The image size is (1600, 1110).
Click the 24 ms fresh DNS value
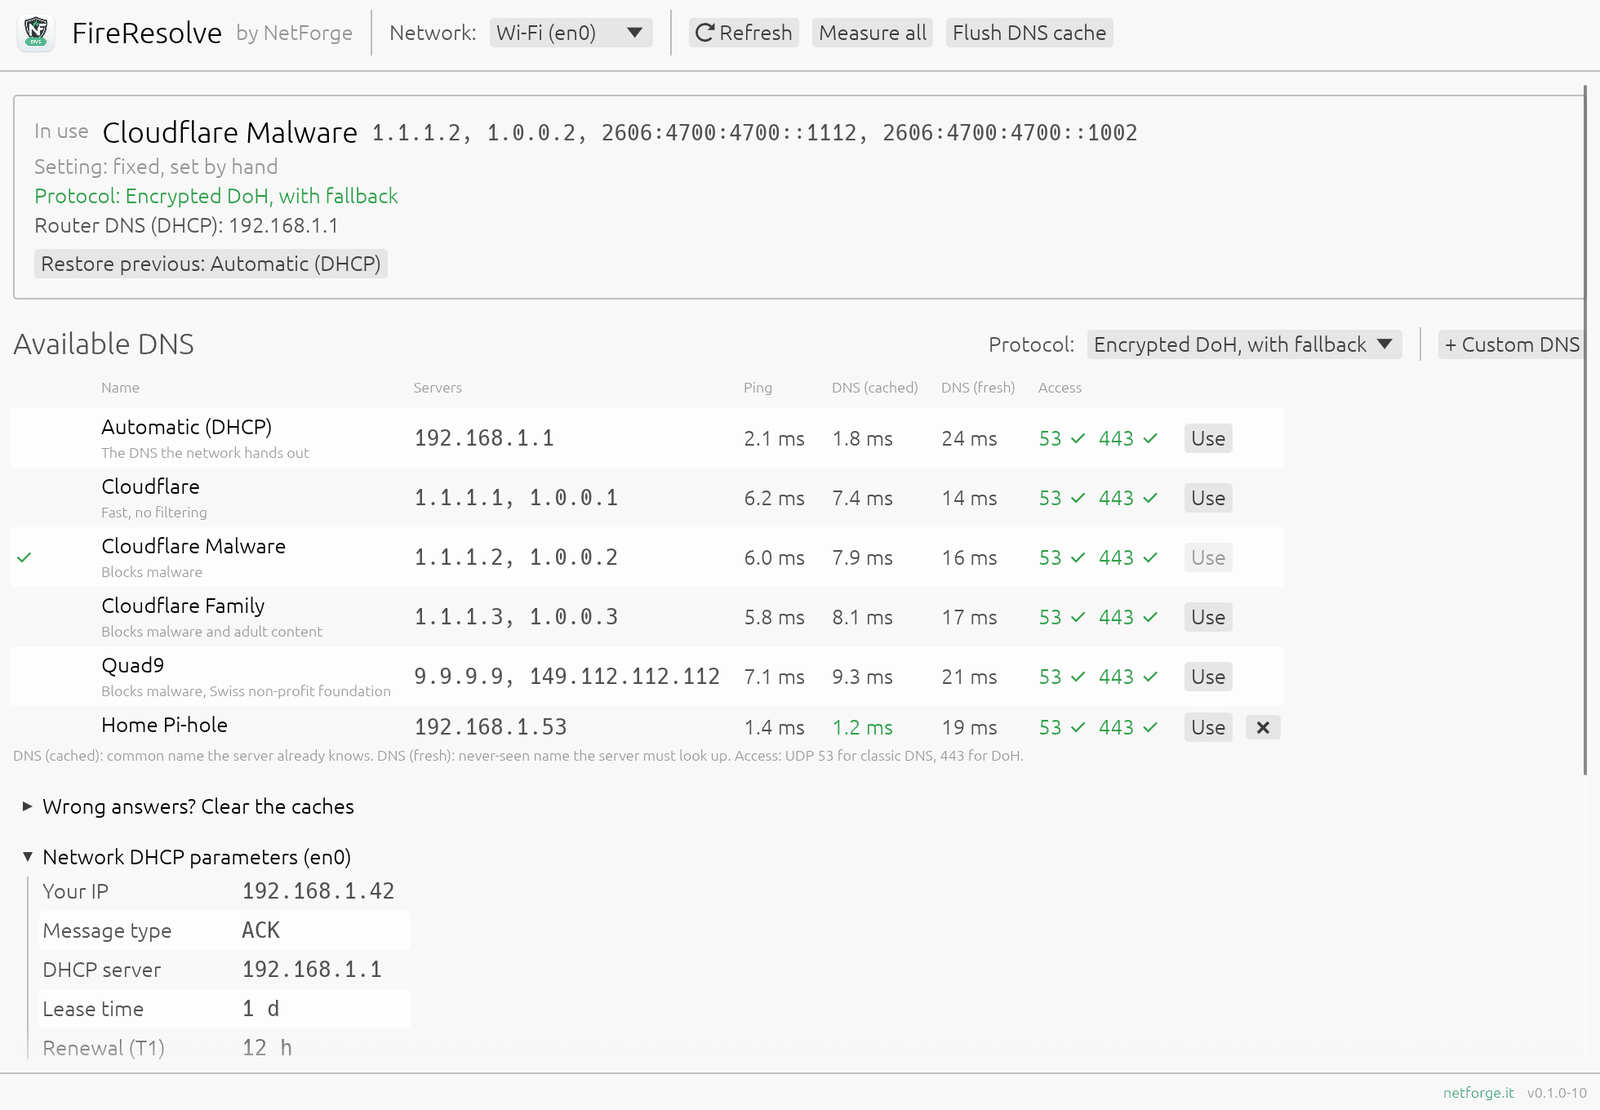(969, 438)
